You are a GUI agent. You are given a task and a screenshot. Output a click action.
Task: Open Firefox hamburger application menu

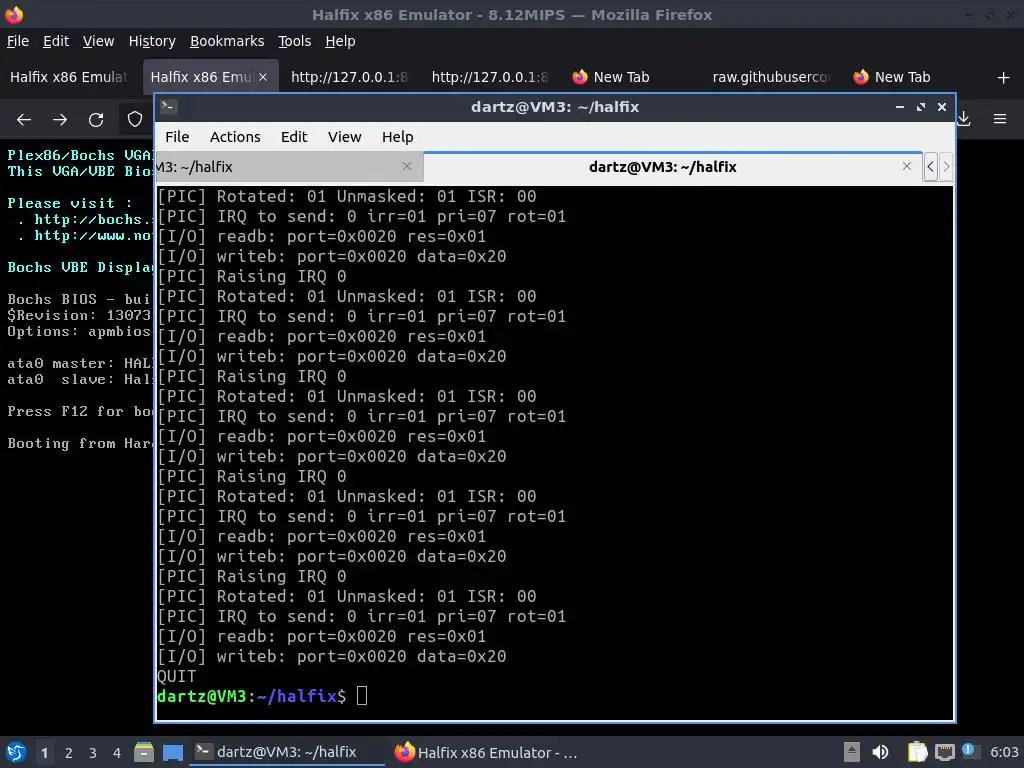coord(1000,119)
